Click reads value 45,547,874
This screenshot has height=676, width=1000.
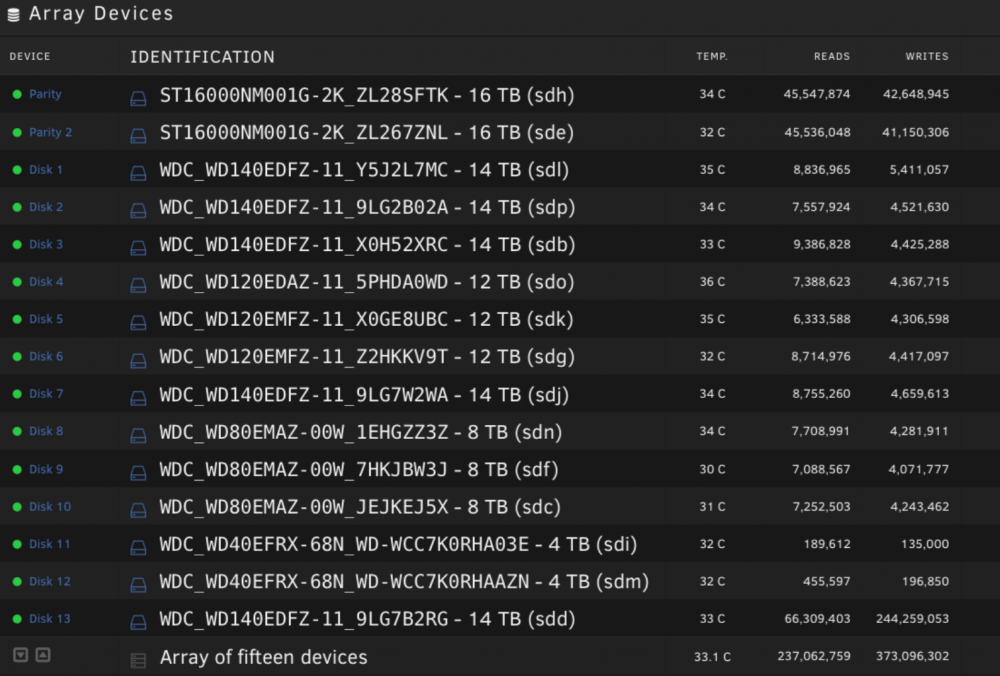pos(817,94)
